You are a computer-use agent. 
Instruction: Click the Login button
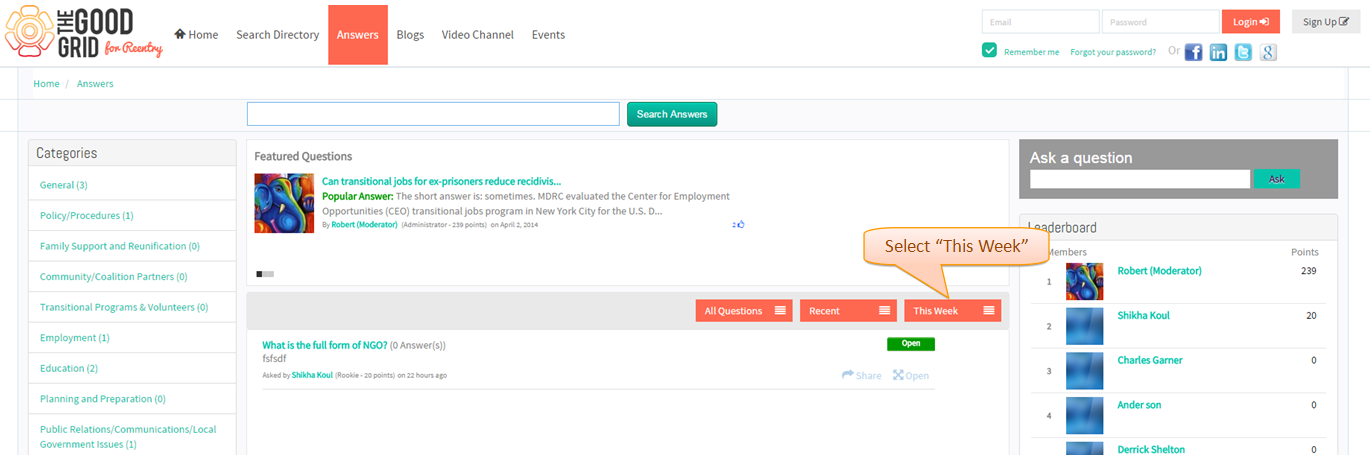[x=1251, y=22]
